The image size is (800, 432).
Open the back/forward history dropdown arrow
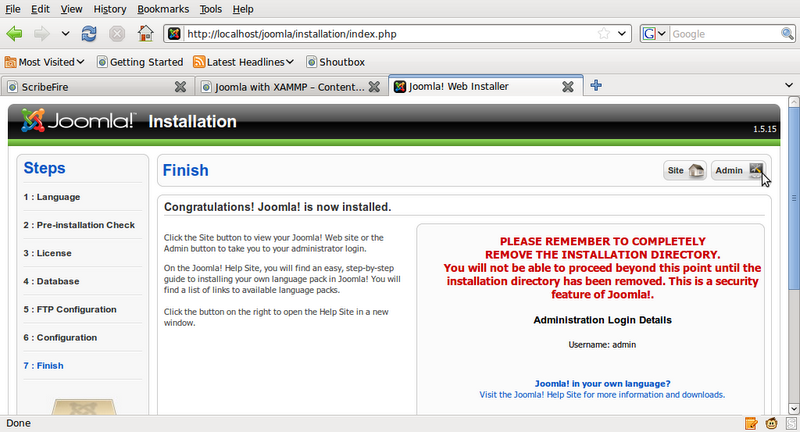click(65, 34)
